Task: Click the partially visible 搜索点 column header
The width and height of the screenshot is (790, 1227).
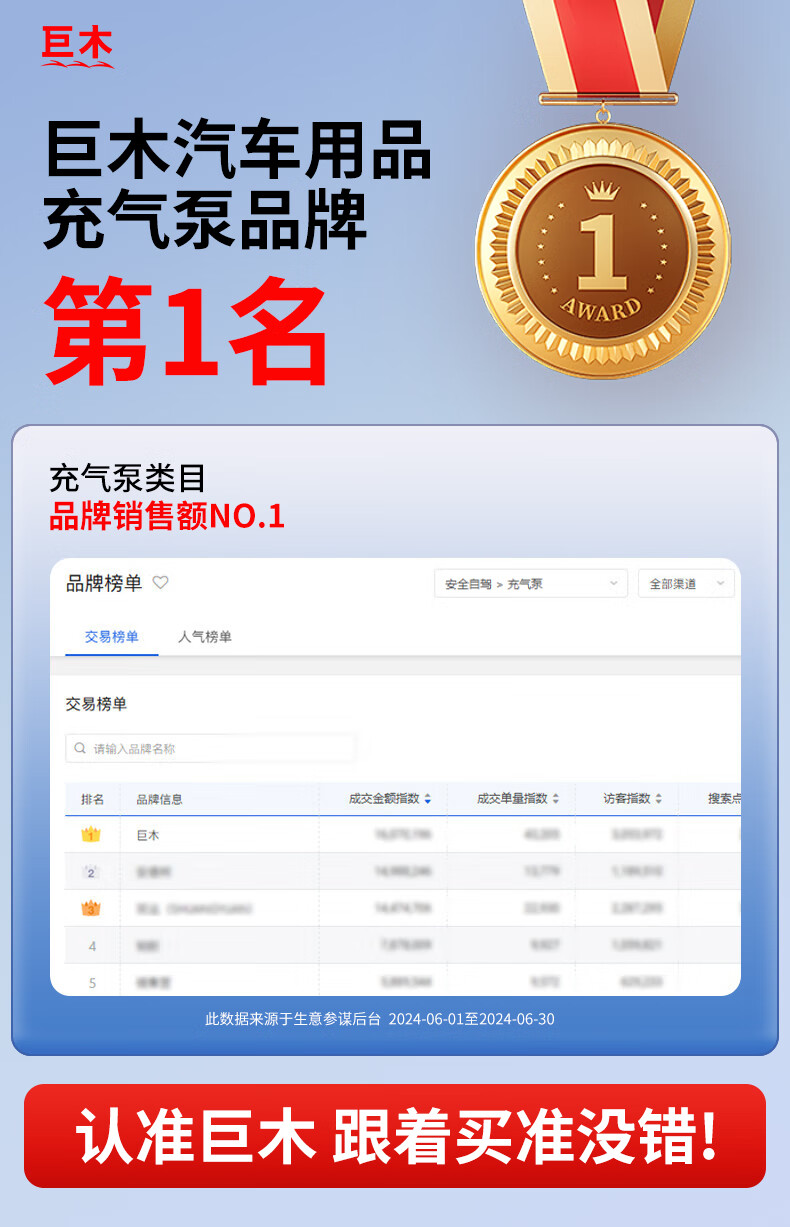Action: pos(724,799)
